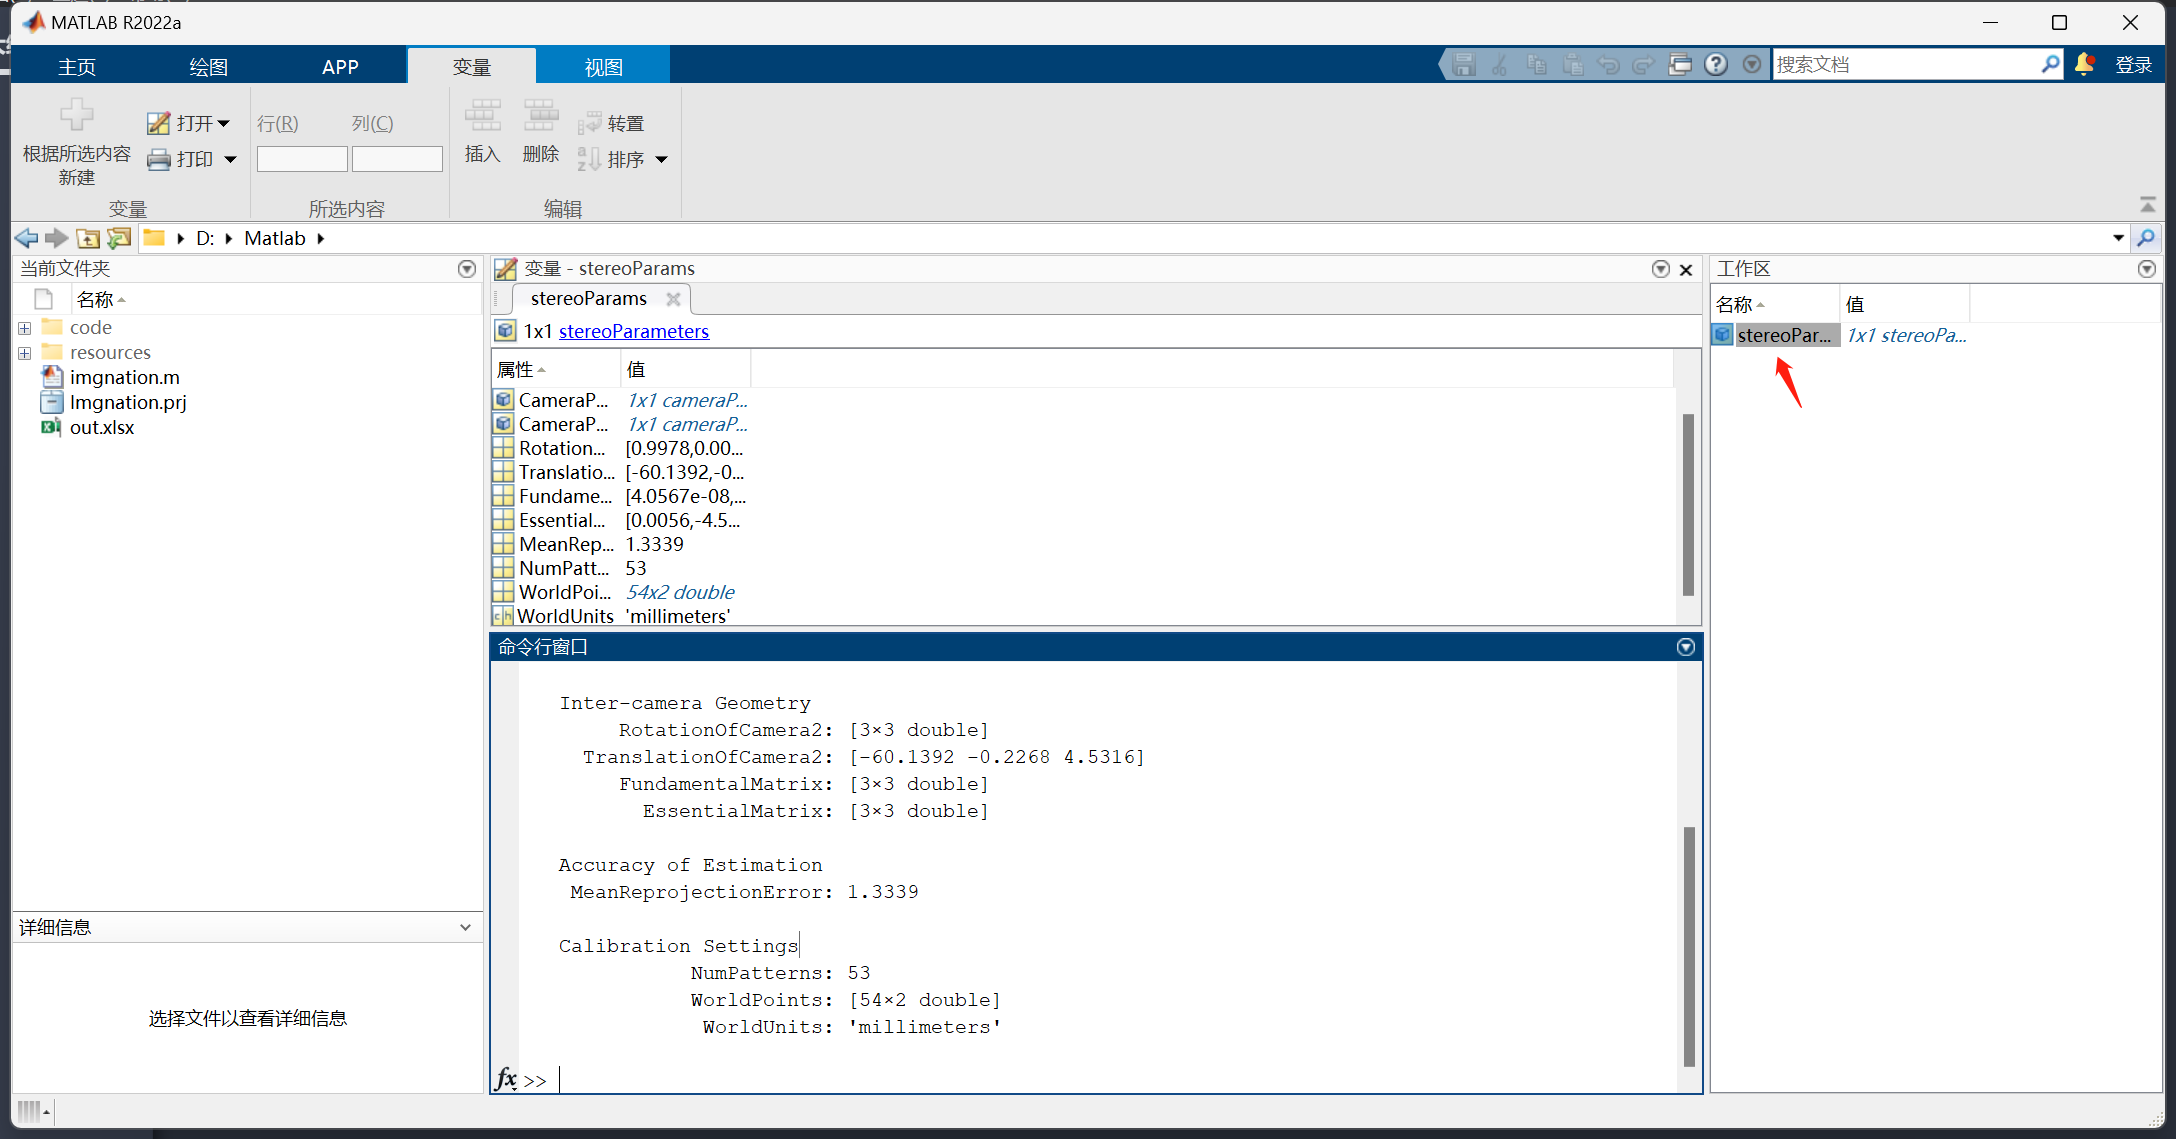Open 命令行窗口 actions menu
2176x1139 pixels.
[x=1686, y=647]
